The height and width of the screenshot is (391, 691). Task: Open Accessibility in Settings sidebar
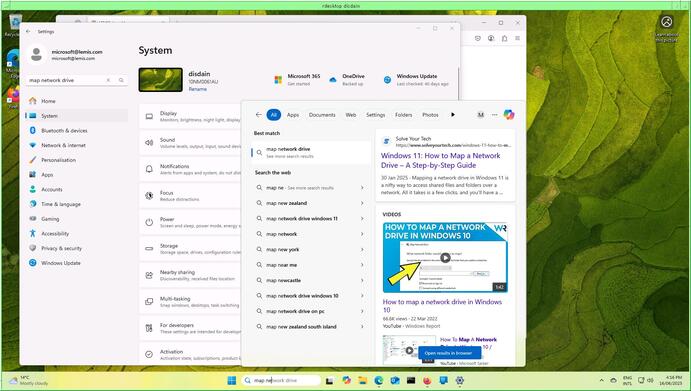coord(77,234)
